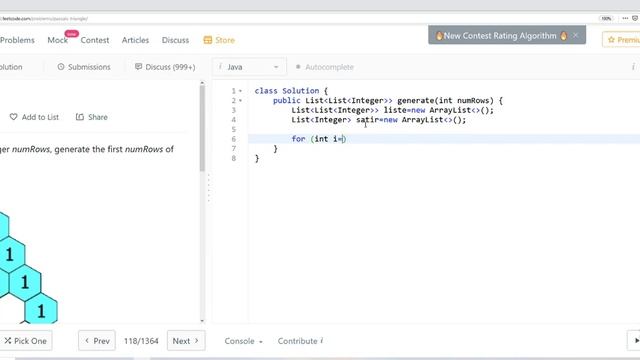Click 'generate(int numRows)' in the code
The width and height of the screenshot is (640, 360).
click(x=445, y=100)
